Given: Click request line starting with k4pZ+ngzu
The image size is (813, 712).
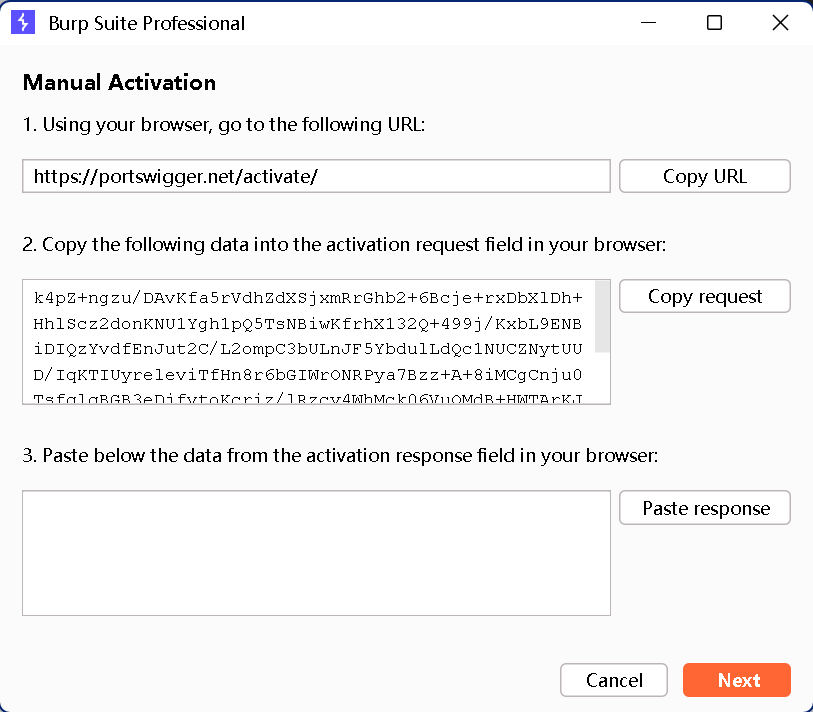Looking at the screenshot, I should click(308, 298).
